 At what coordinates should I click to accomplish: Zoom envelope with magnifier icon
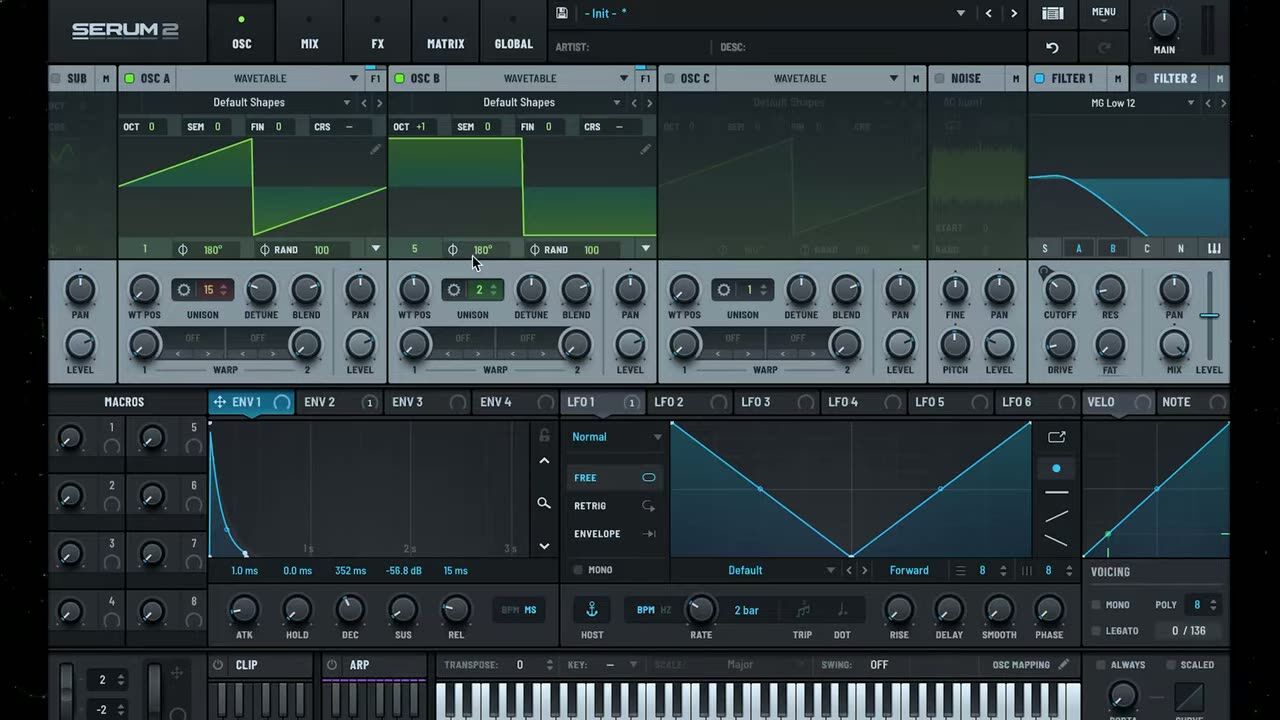[544, 503]
